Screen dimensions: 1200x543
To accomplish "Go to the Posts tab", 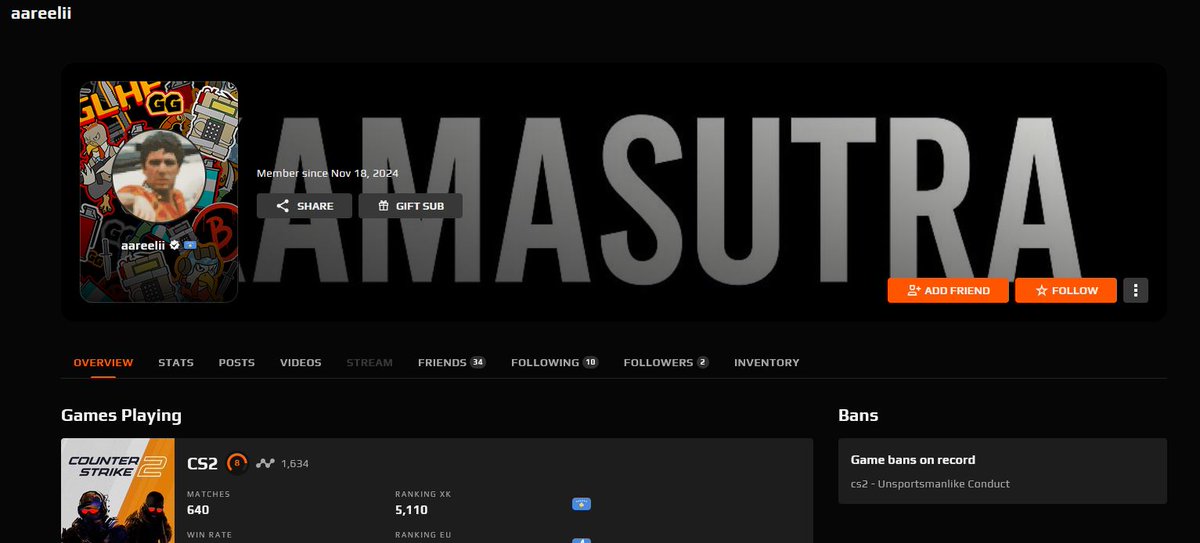I will (237, 362).
